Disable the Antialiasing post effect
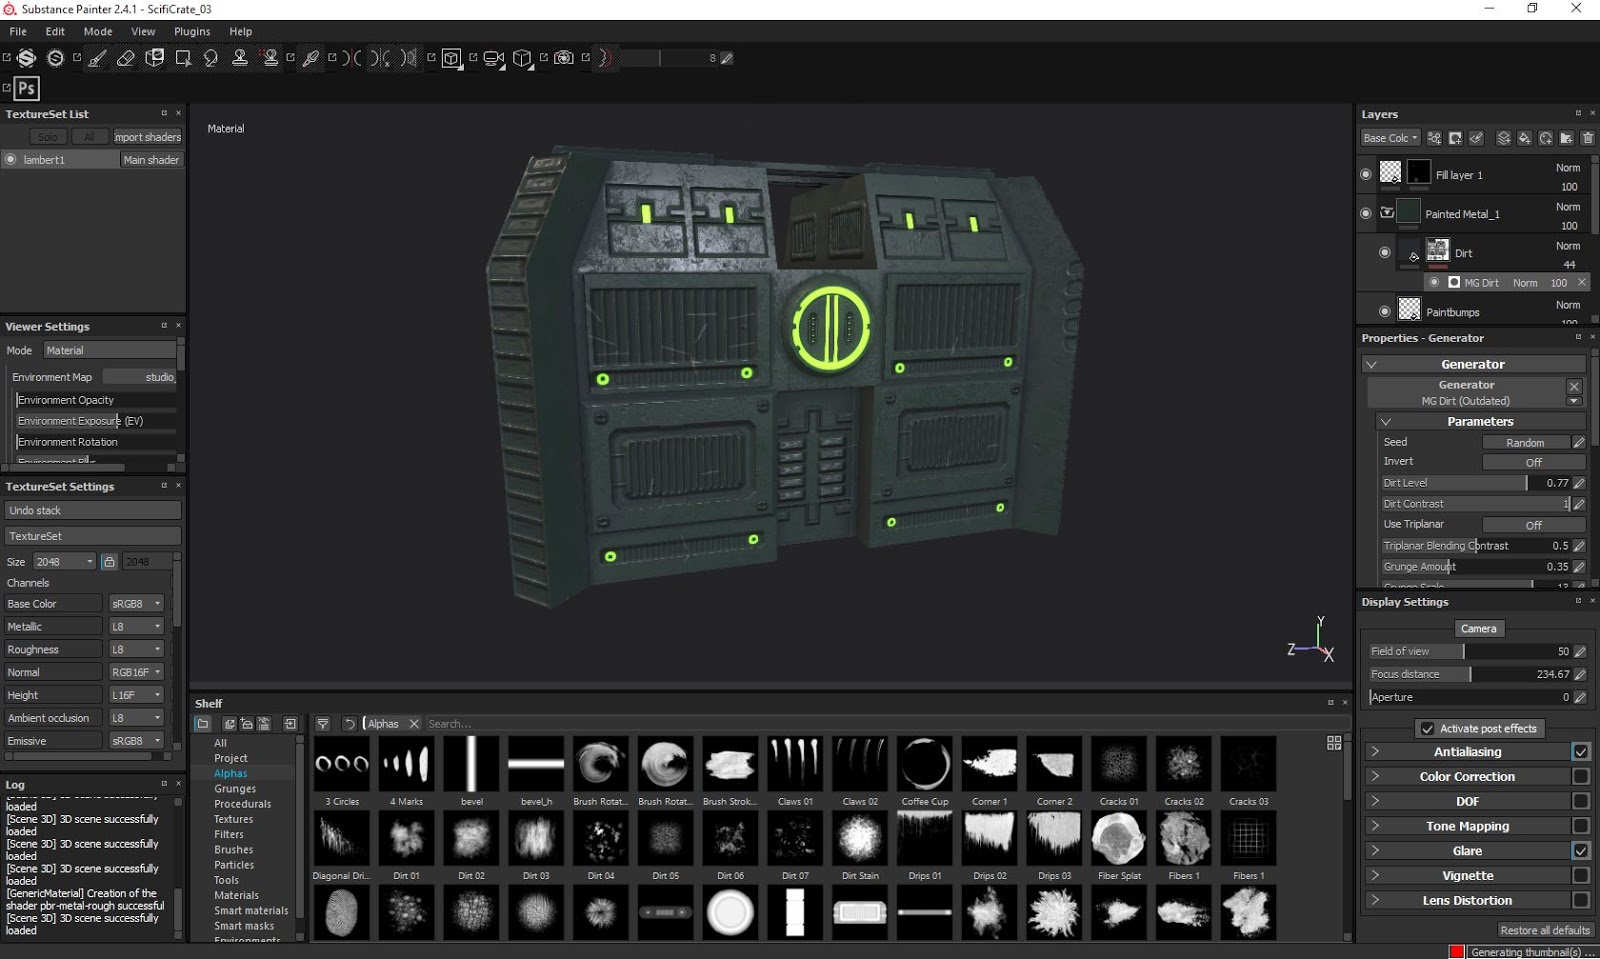 [x=1581, y=751]
